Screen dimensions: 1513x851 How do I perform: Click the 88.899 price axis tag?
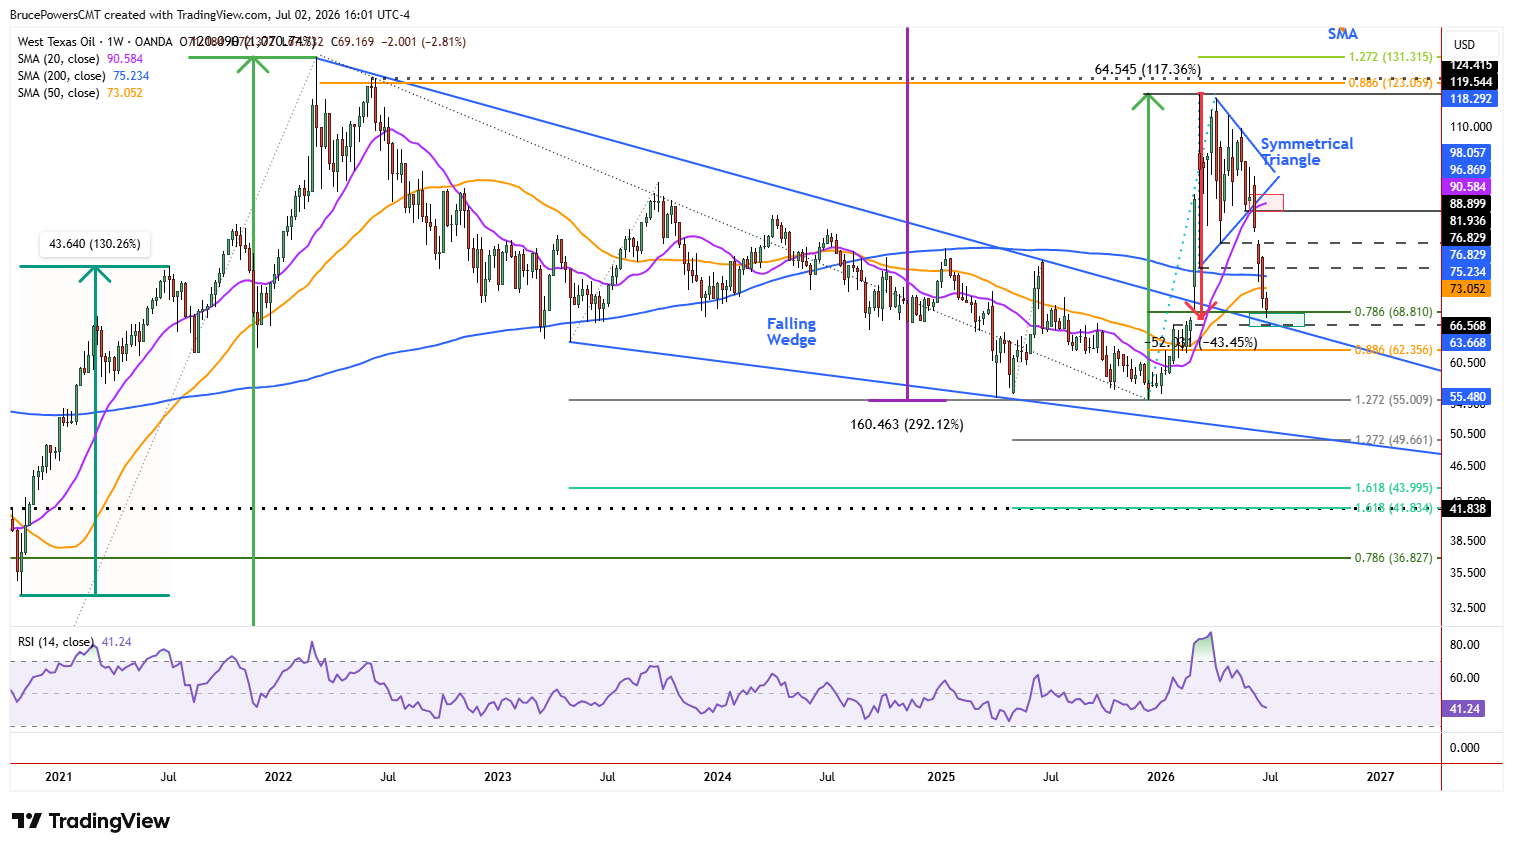click(1468, 204)
